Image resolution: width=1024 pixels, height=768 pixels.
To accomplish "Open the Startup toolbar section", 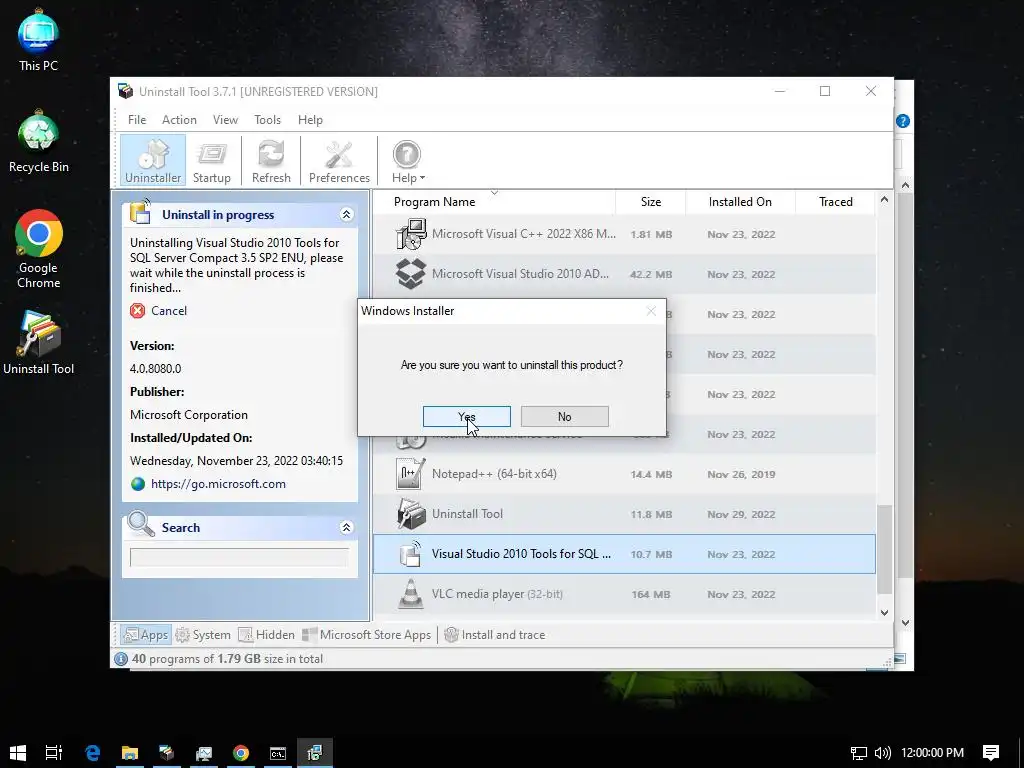I will tap(212, 161).
